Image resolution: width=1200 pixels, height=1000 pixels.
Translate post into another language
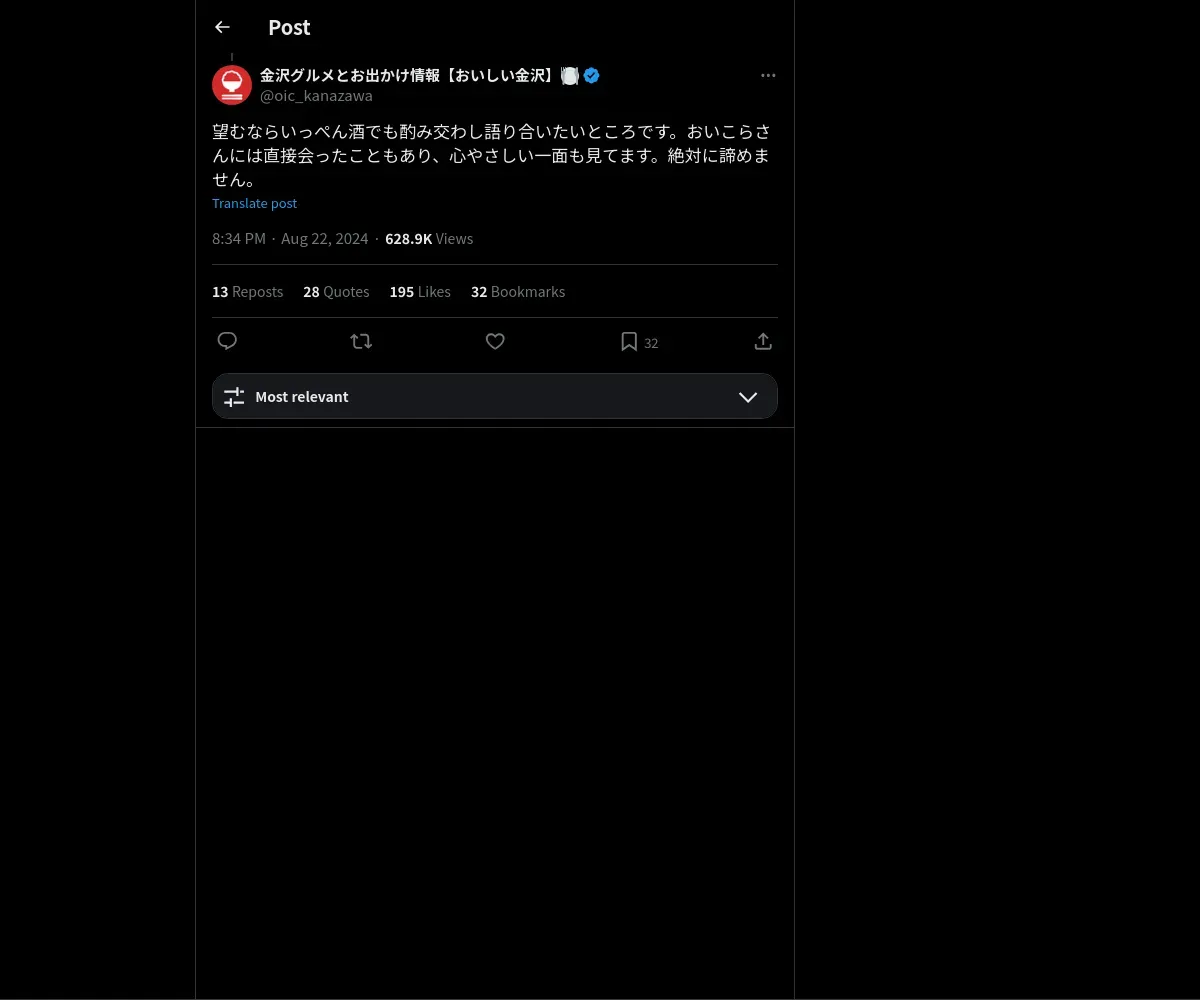[x=254, y=203]
